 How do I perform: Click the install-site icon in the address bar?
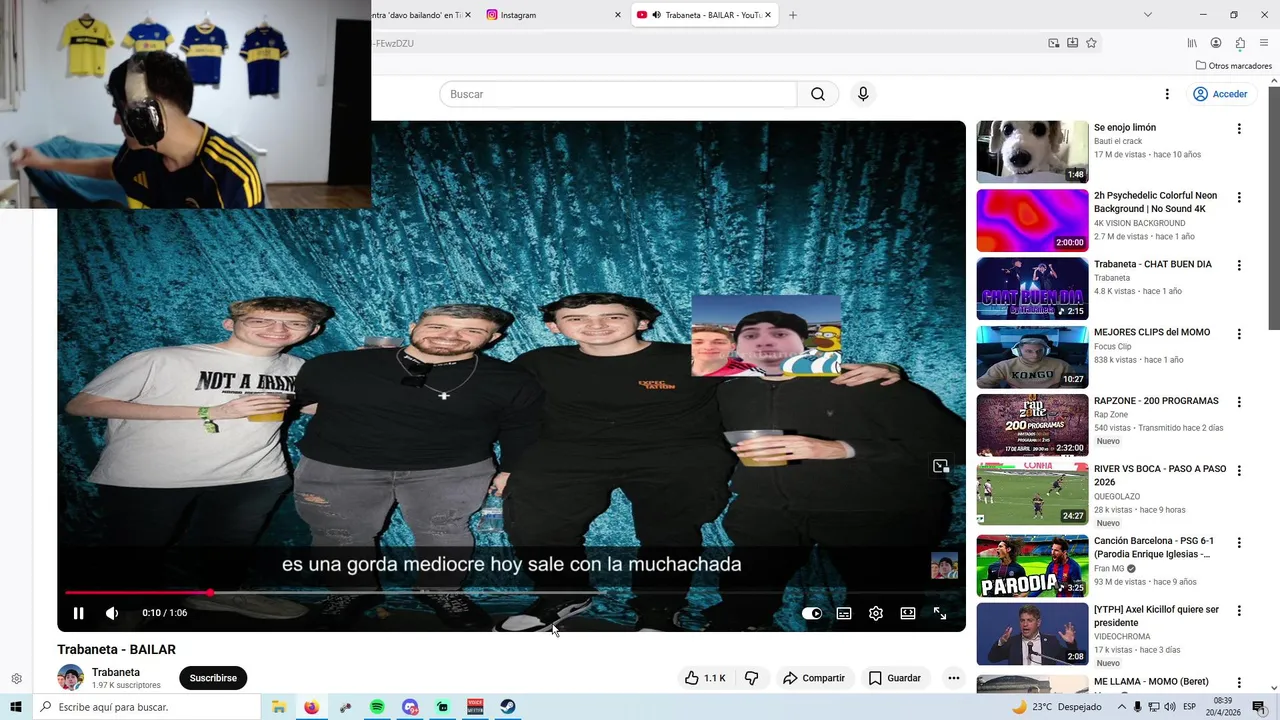pyautogui.click(x=1072, y=43)
